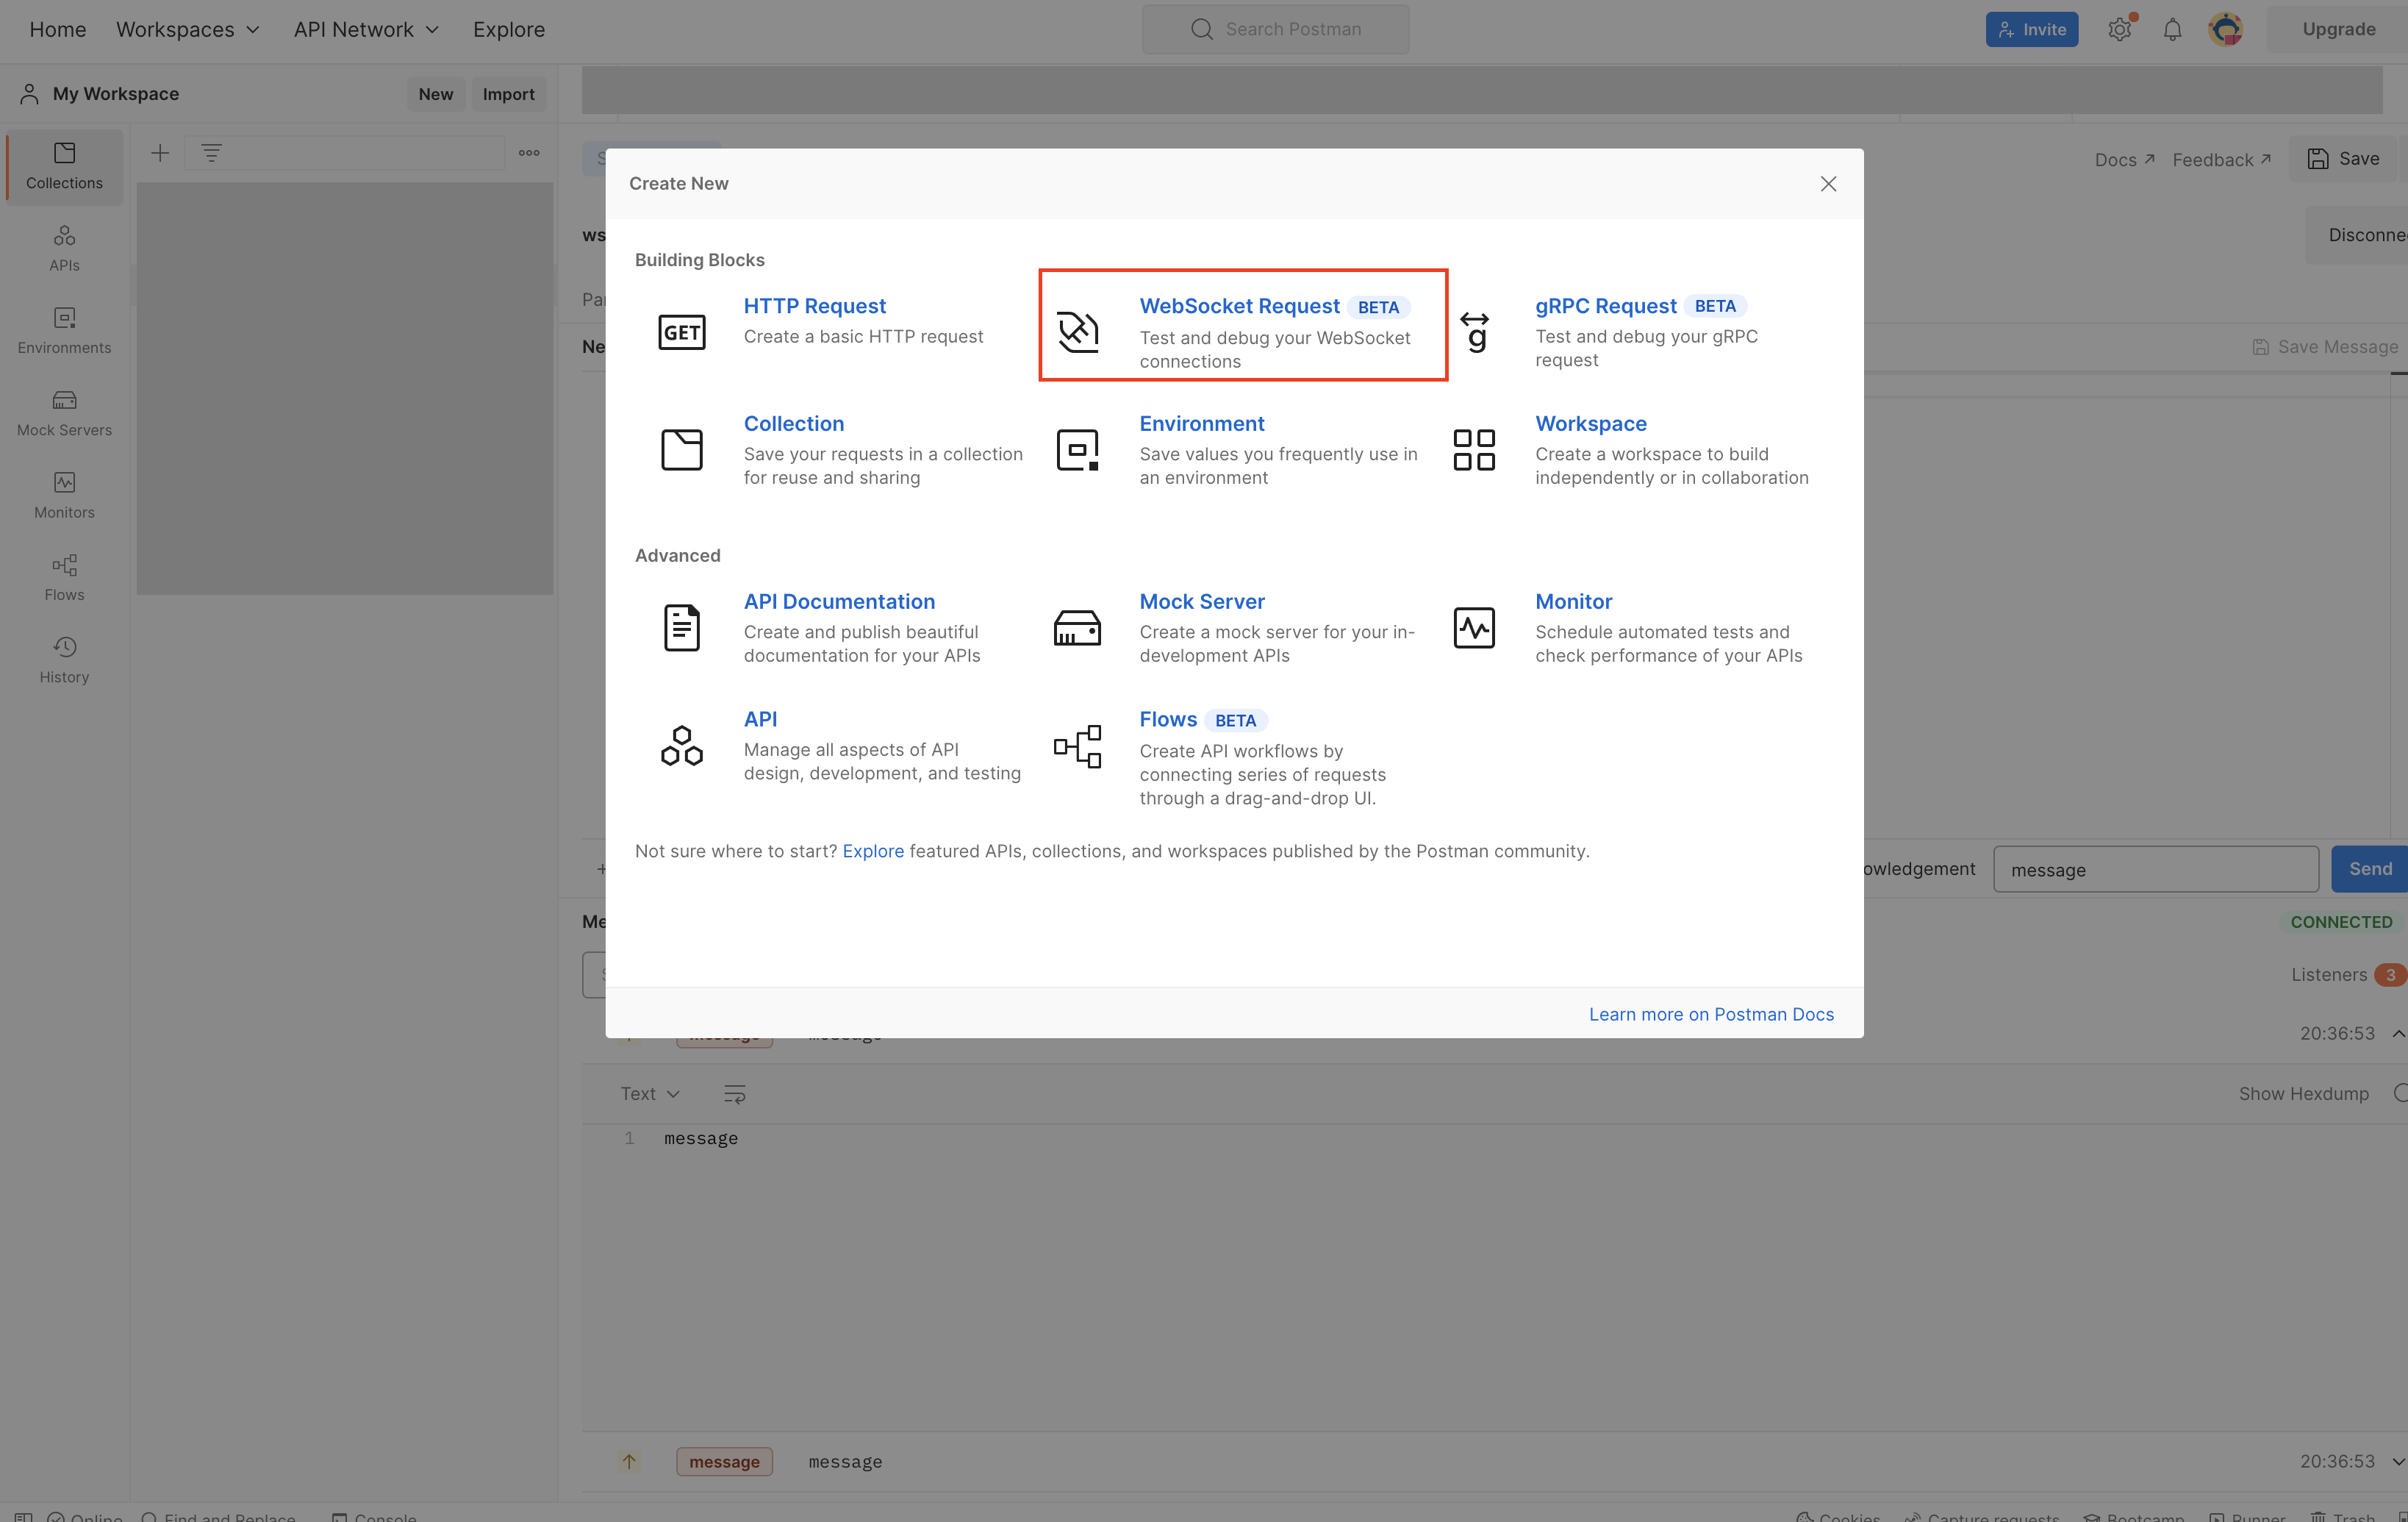The width and height of the screenshot is (2408, 1522).
Task: Click the Collection folder icon
Action: tap(681, 449)
